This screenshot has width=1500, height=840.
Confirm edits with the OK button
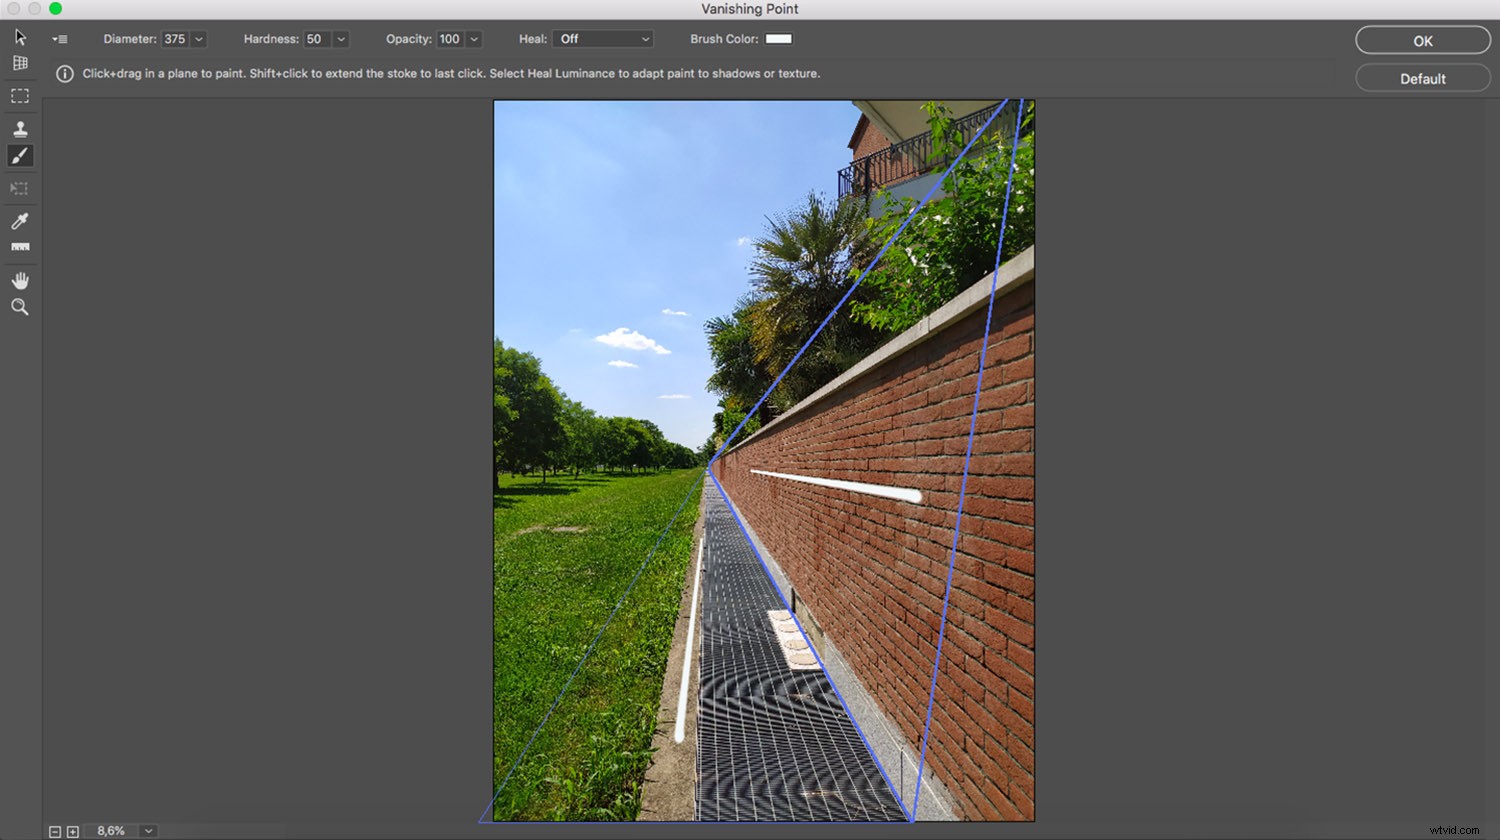point(1422,40)
